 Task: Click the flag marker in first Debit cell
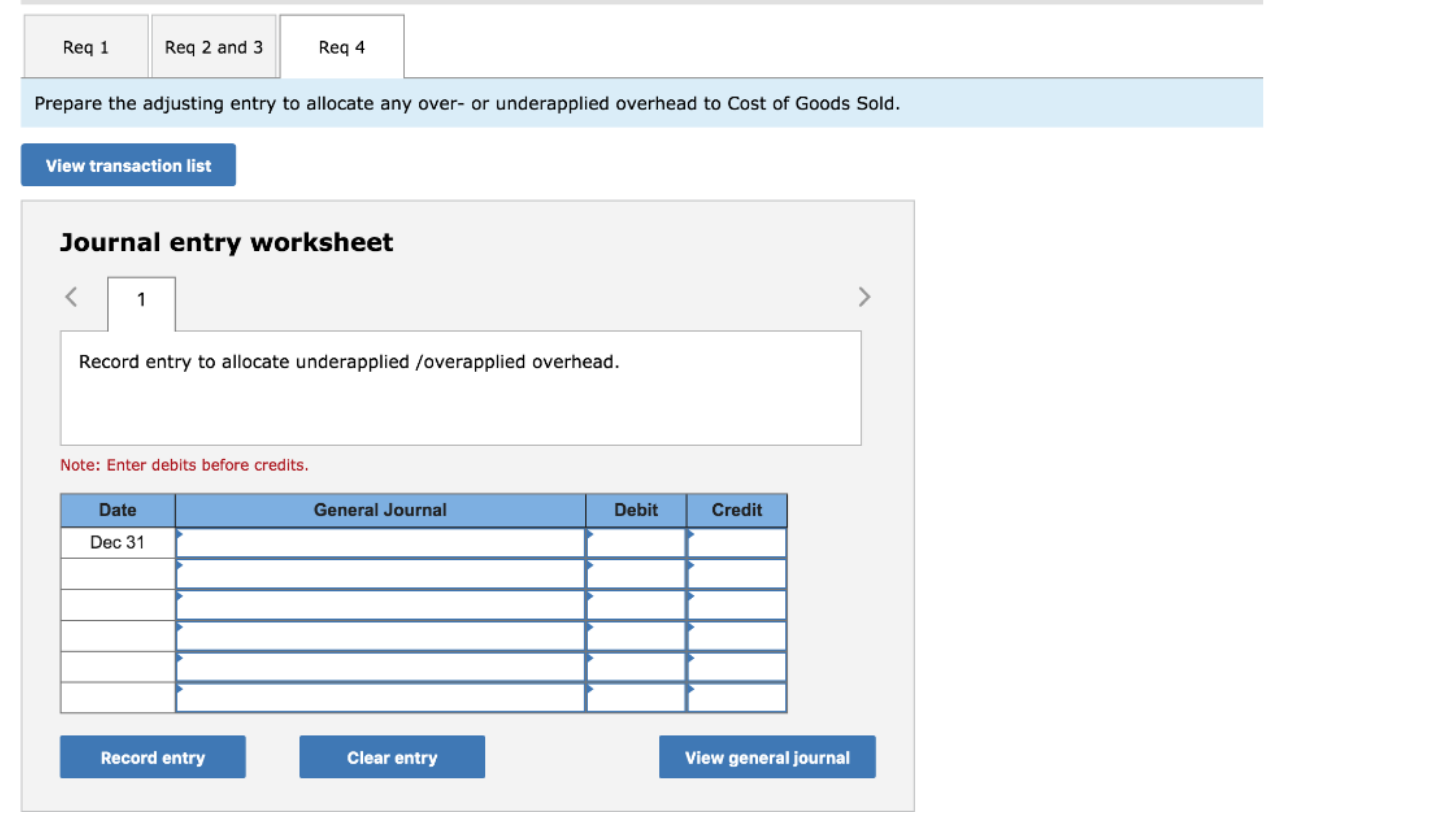point(591,536)
